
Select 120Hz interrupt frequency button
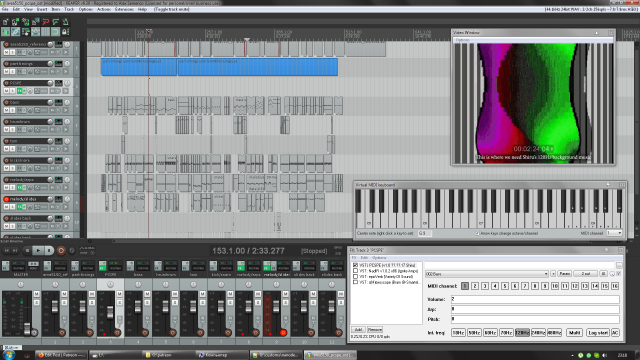click(x=522, y=333)
